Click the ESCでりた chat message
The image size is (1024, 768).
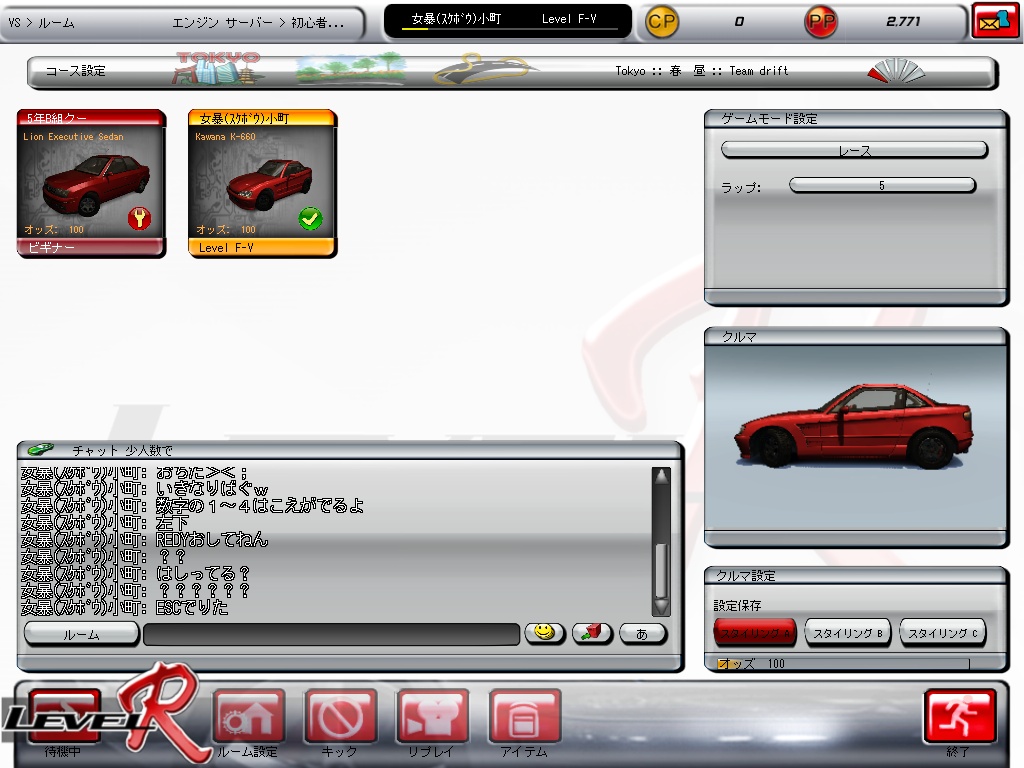192,607
